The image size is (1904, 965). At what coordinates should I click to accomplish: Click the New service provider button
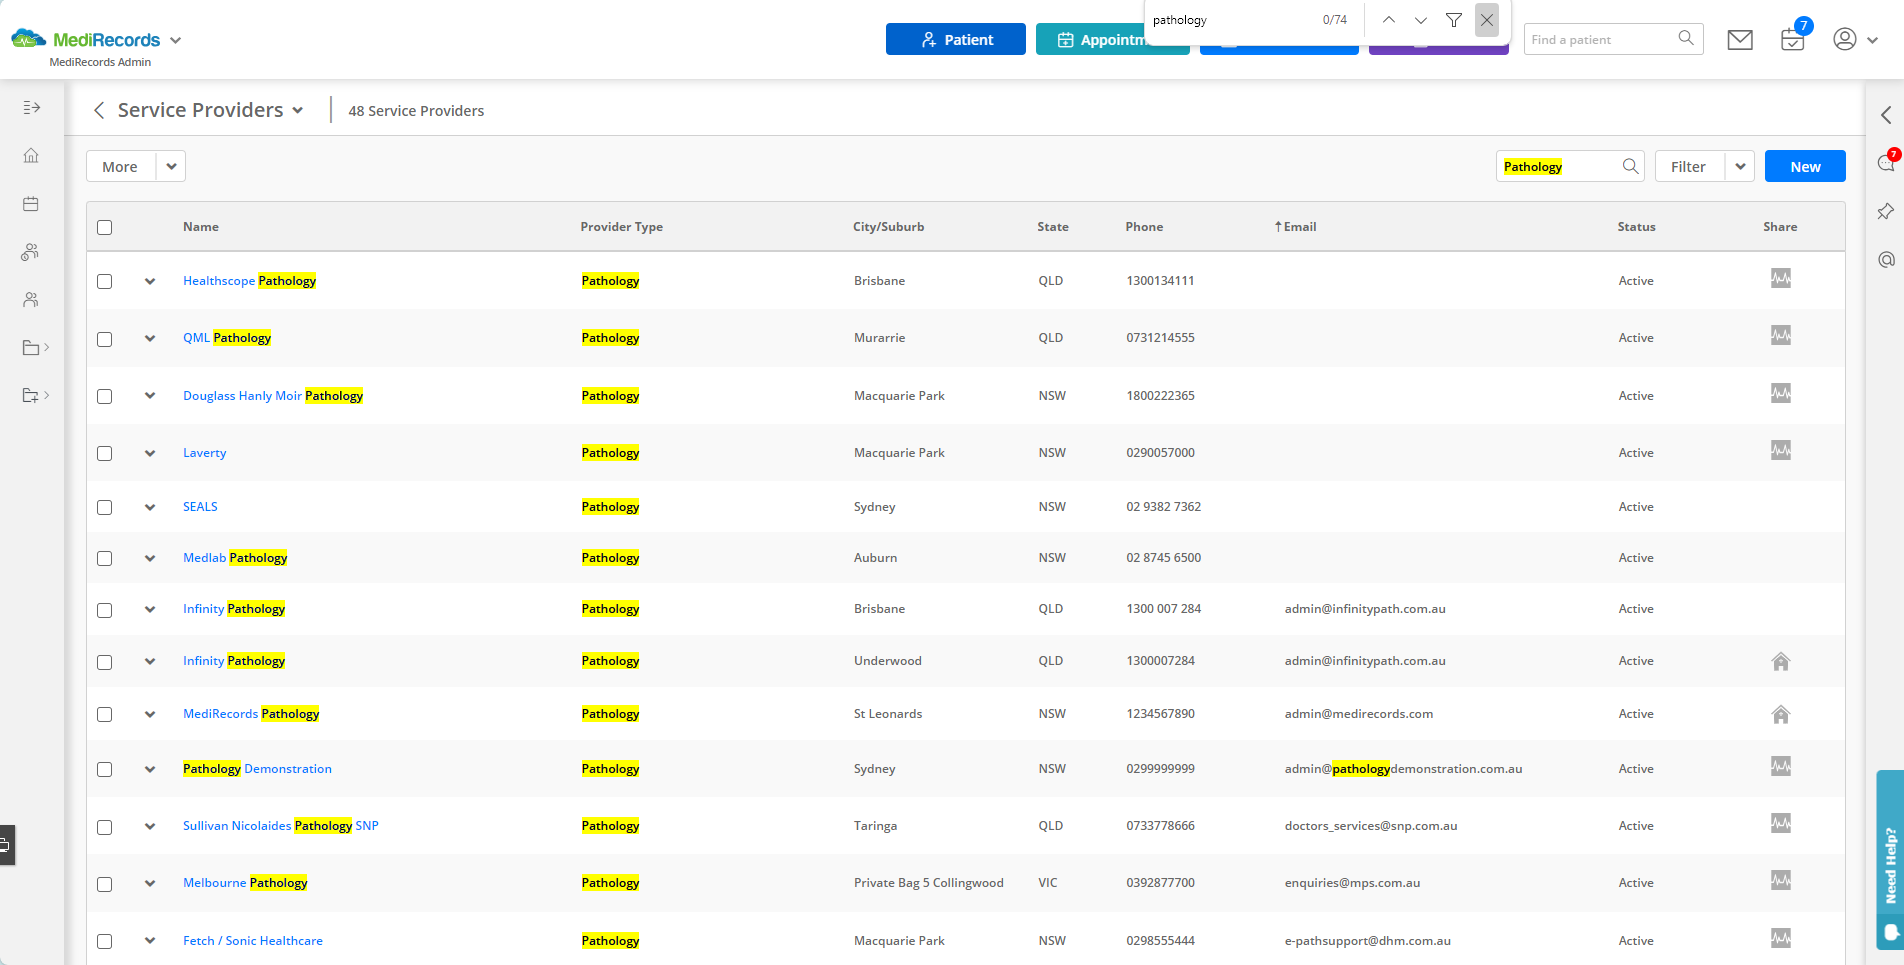1805,166
